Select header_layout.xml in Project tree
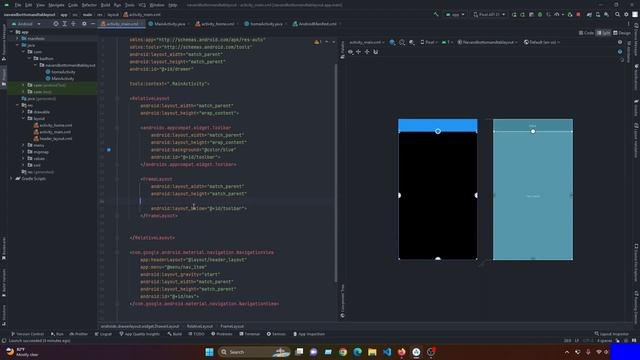 [53, 138]
